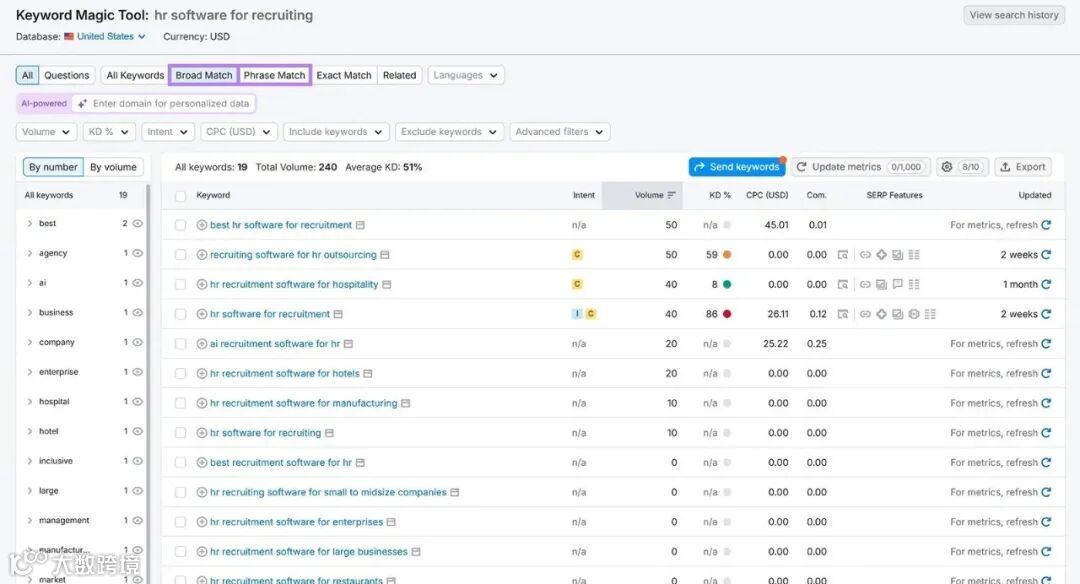
Task: Check the recruiting software for hr outsourcing row
Action: pos(180,254)
